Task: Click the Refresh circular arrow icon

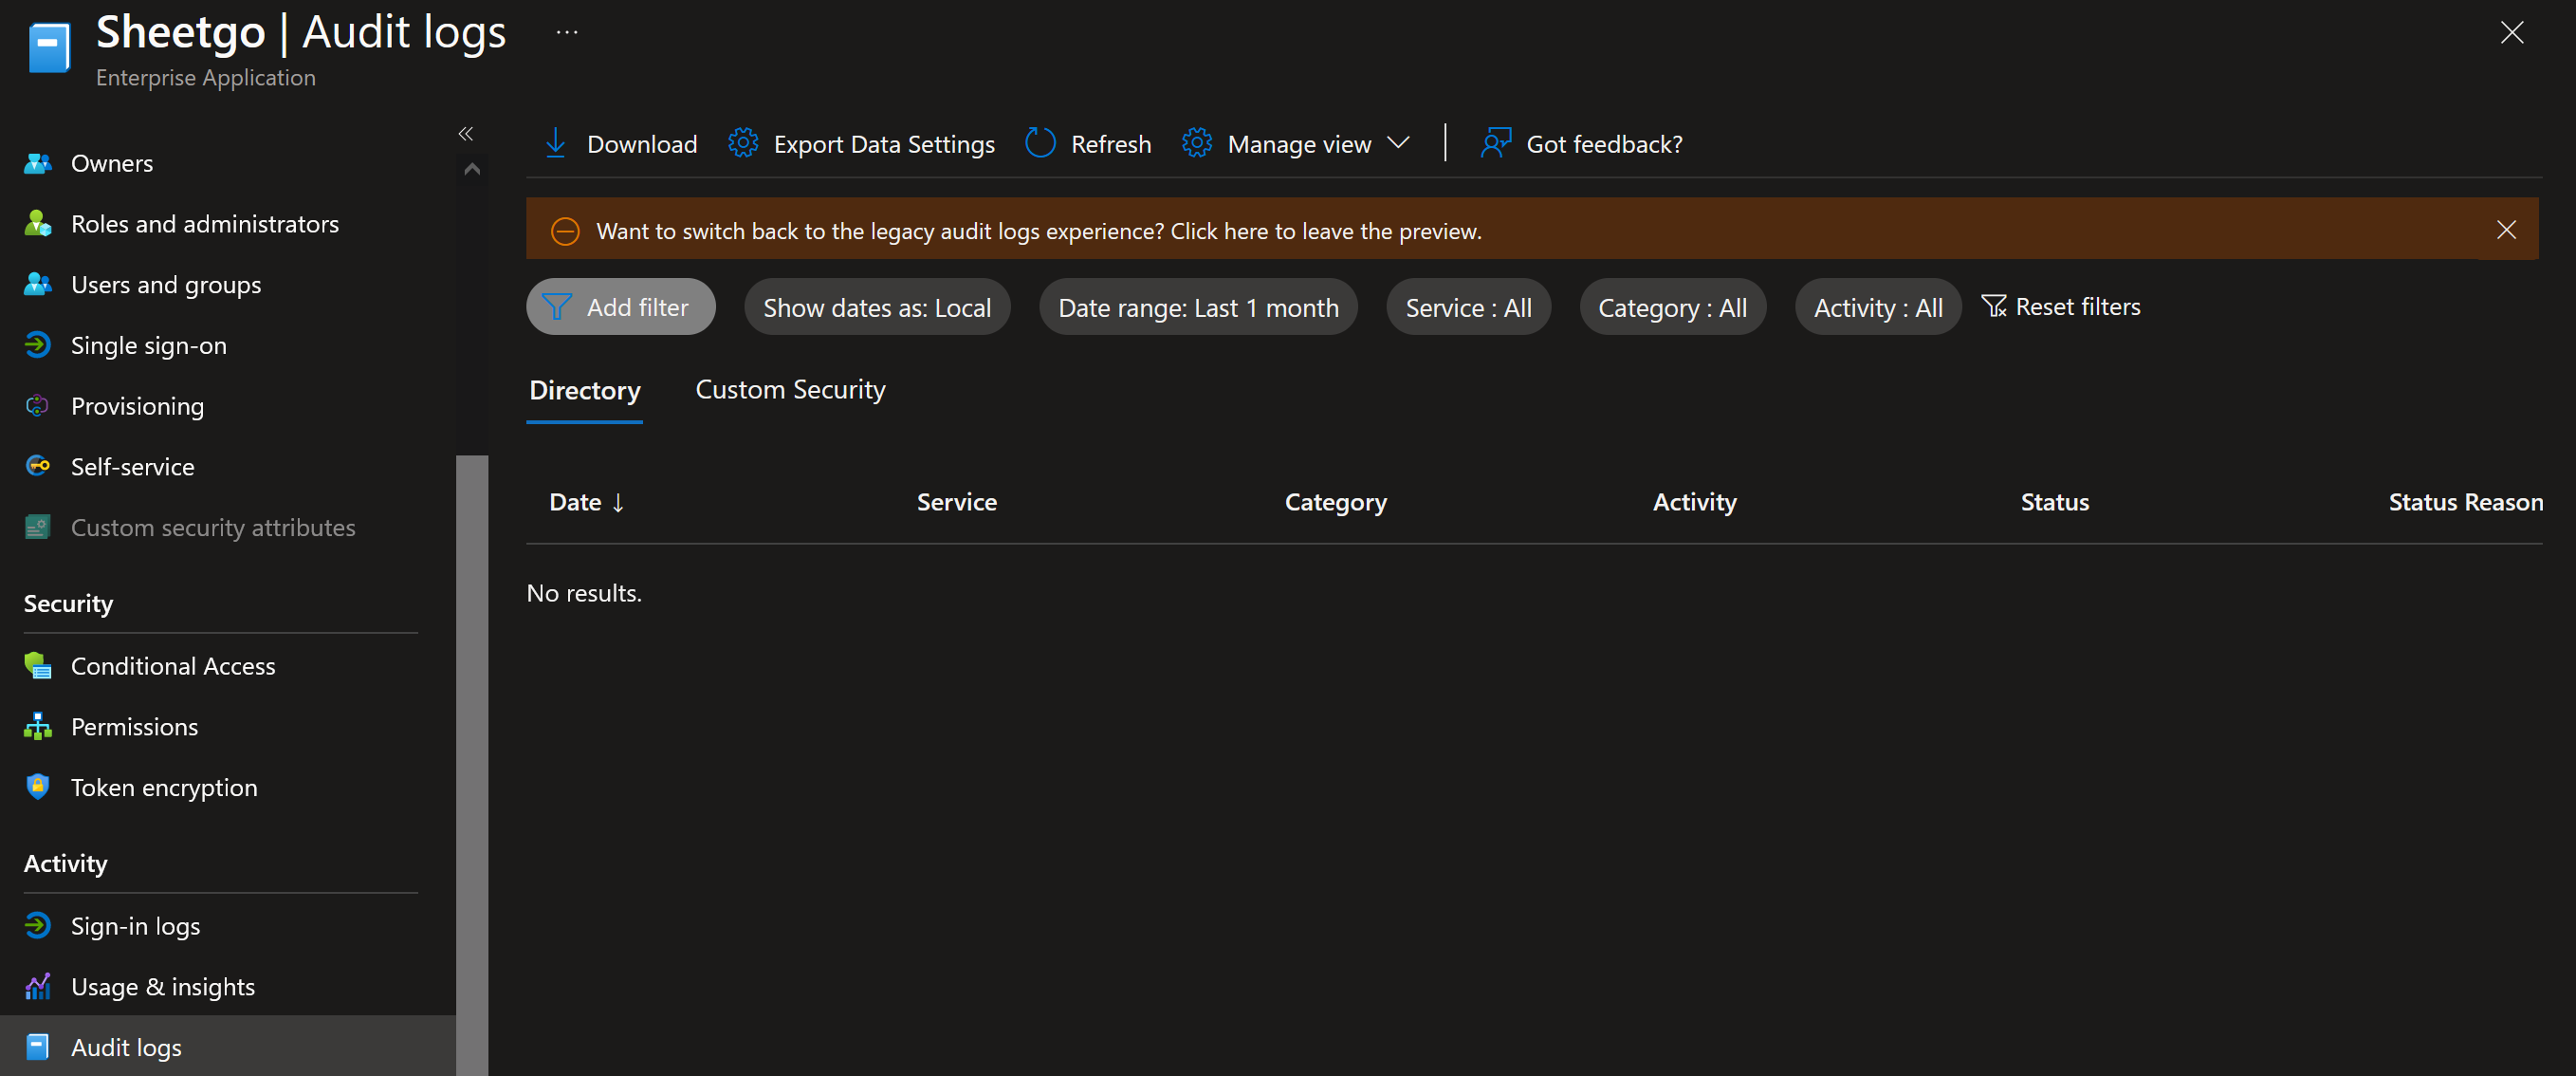Action: pyautogui.click(x=1040, y=144)
